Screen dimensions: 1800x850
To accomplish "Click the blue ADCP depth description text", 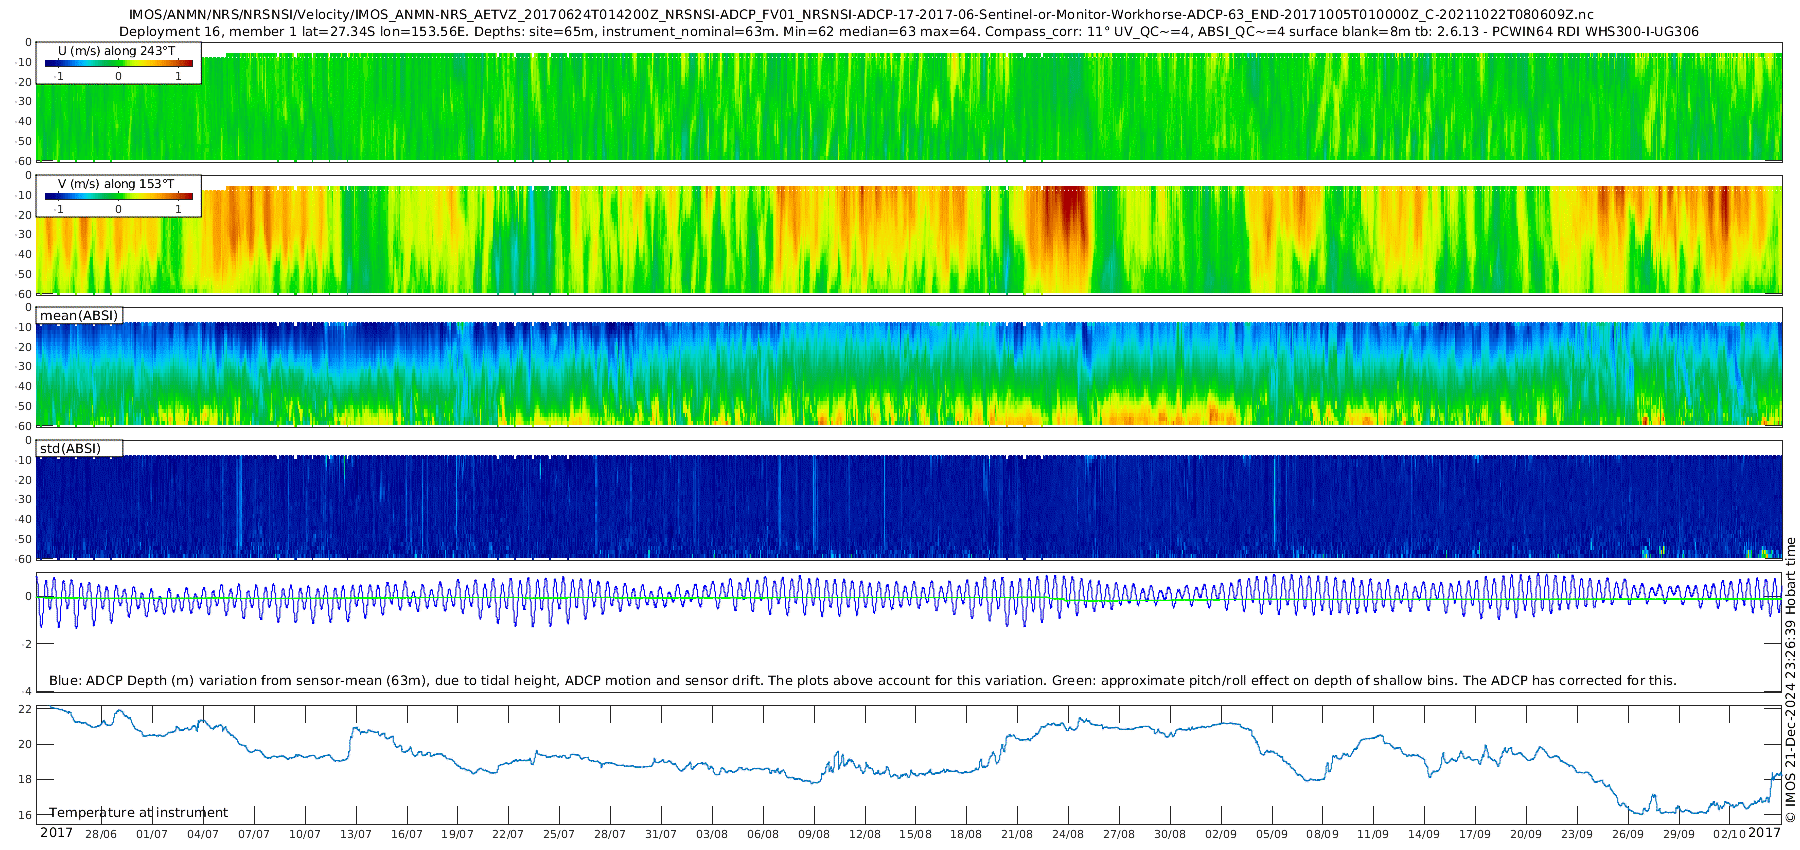I will 862,681.
